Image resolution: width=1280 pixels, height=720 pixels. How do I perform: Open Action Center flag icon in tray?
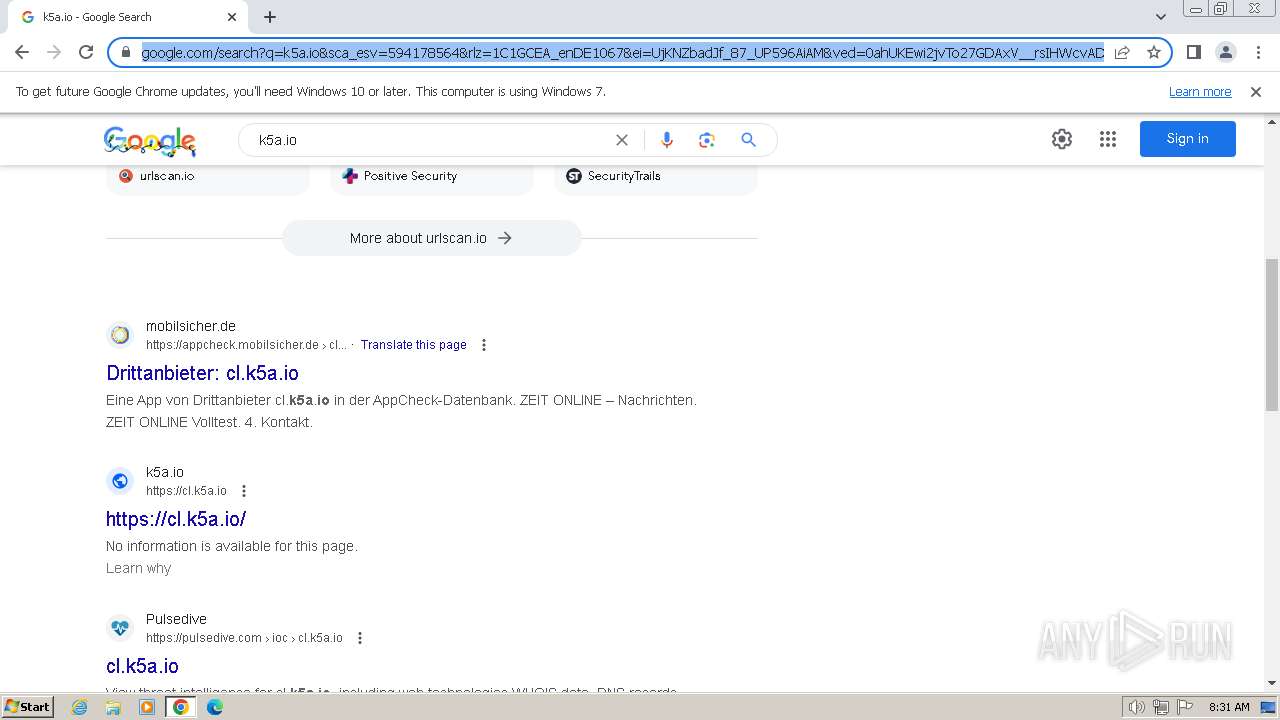tap(1184, 707)
